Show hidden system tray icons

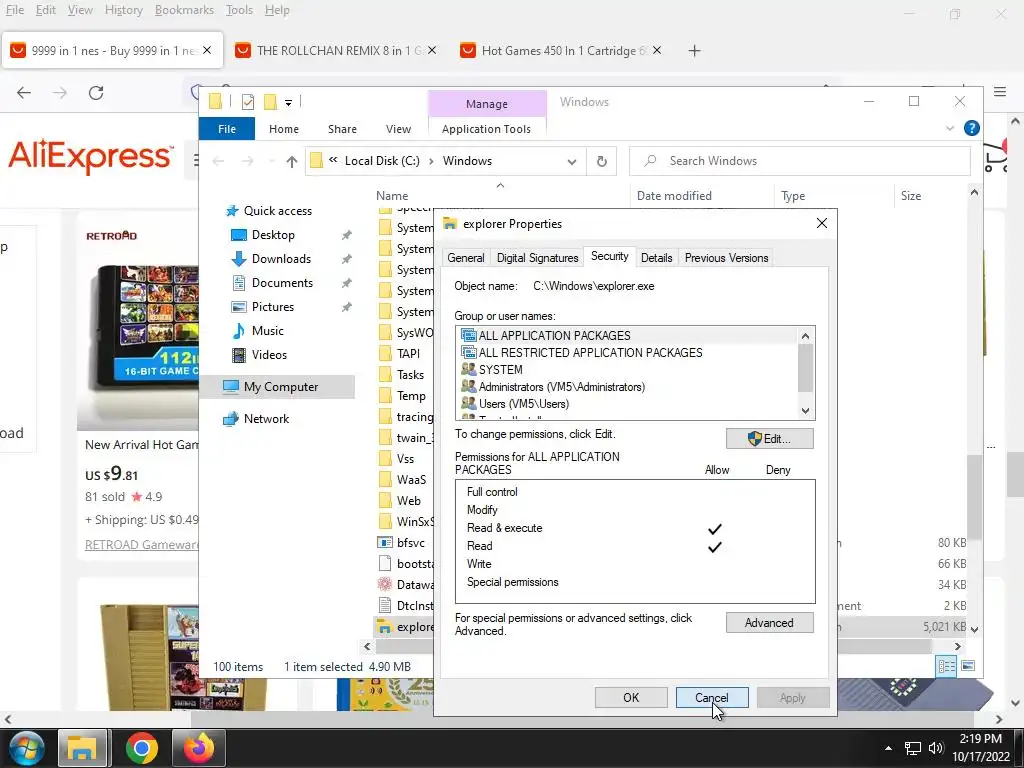(x=888, y=748)
